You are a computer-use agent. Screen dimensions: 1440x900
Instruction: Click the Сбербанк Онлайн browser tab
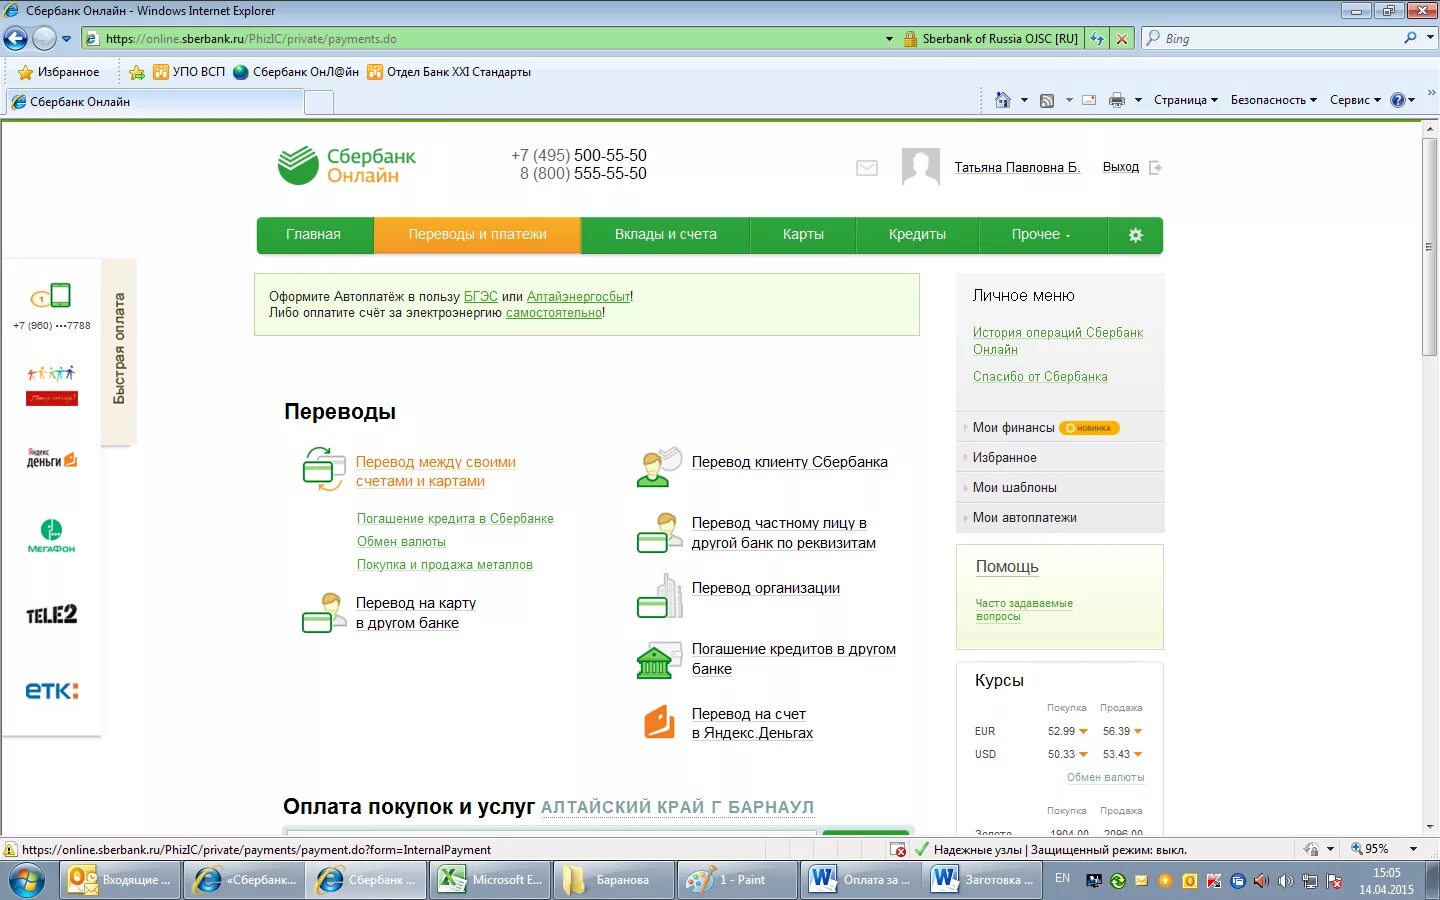coord(154,102)
